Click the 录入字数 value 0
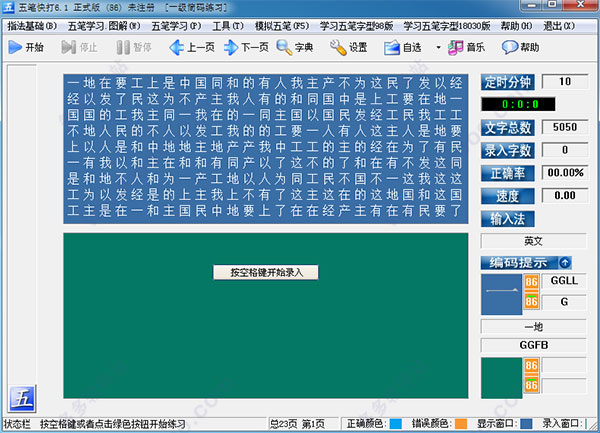 tap(565, 150)
